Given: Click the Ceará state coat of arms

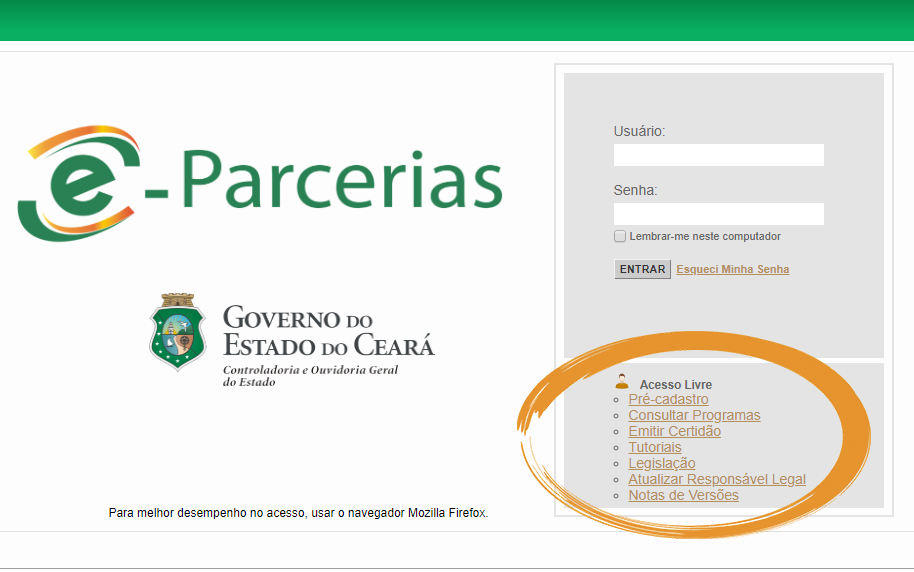Looking at the screenshot, I should 178,332.
